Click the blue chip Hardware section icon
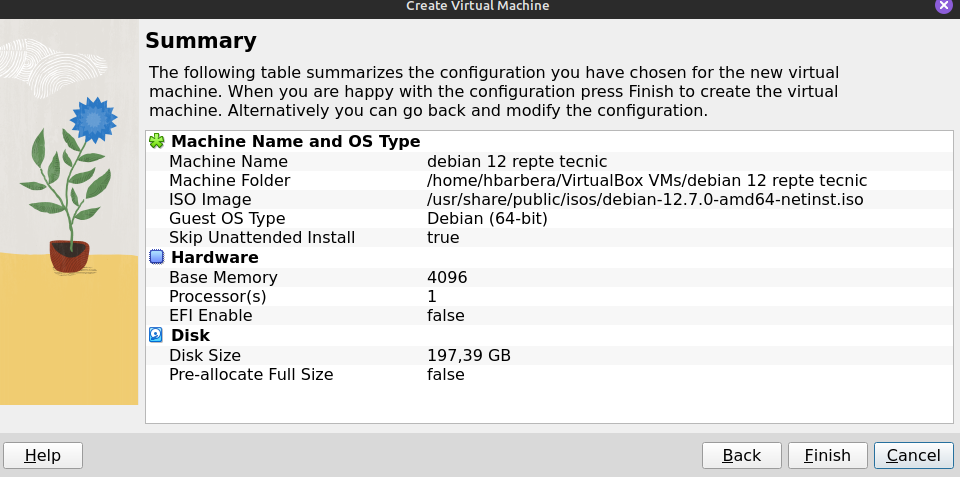Screen dimensions: 960x477 point(157,257)
